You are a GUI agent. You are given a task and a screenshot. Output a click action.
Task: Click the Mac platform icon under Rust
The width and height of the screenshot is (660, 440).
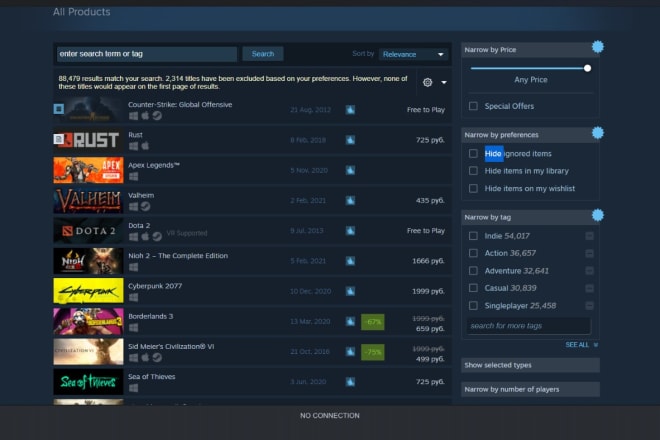(145, 146)
